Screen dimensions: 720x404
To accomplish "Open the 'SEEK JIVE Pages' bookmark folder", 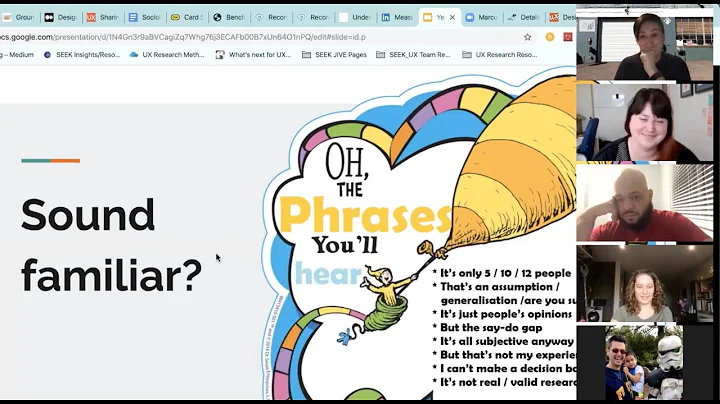I will pyautogui.click(x=334, y=55).
